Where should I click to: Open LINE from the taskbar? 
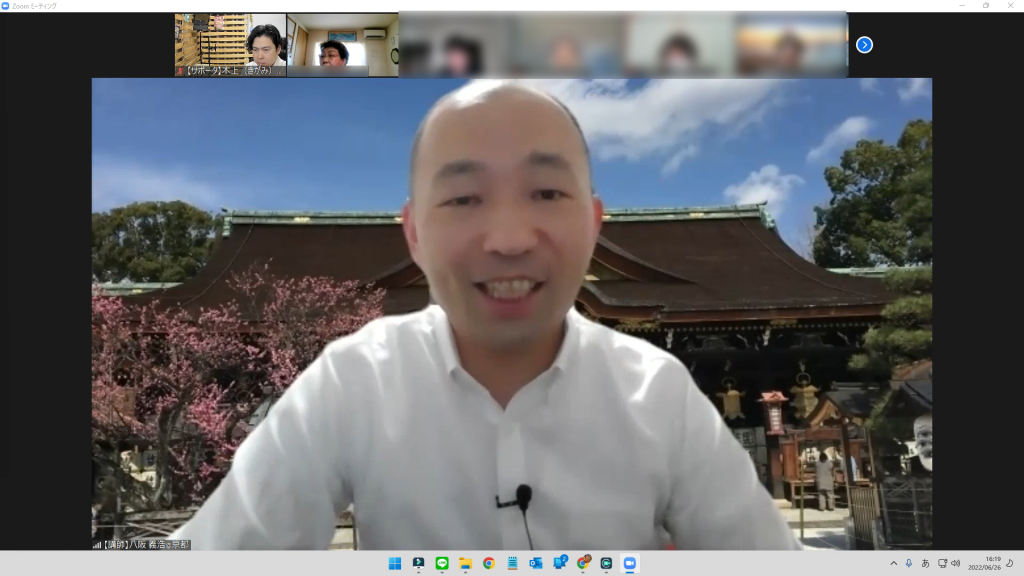point(442,563)
